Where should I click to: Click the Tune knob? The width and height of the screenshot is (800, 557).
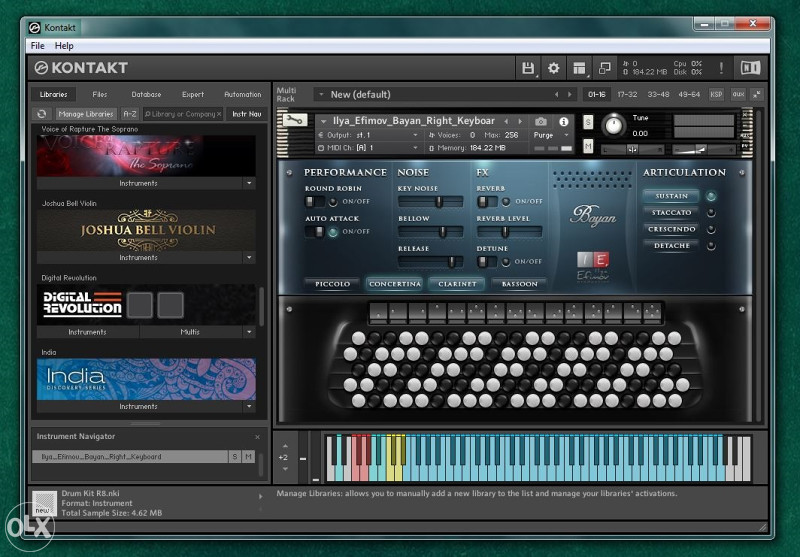(613, 124)
